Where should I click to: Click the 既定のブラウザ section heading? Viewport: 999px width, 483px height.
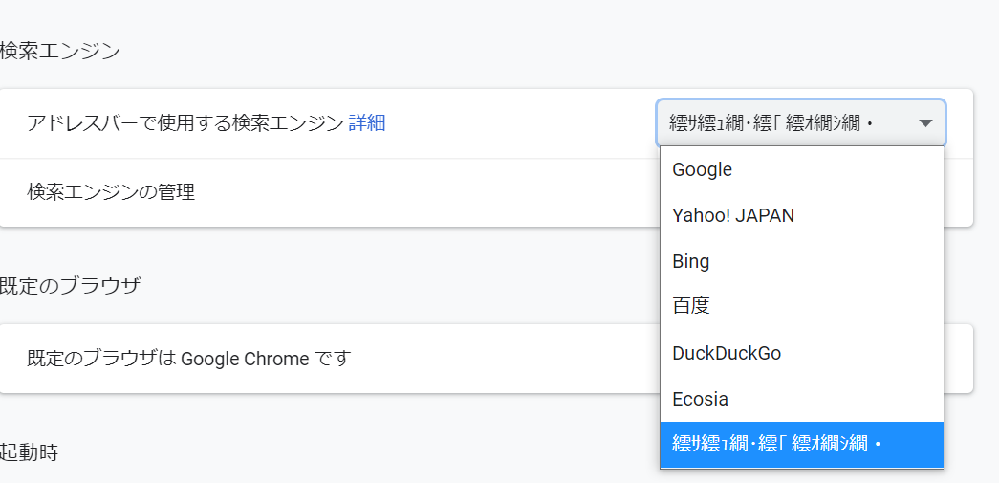[70, 286]
